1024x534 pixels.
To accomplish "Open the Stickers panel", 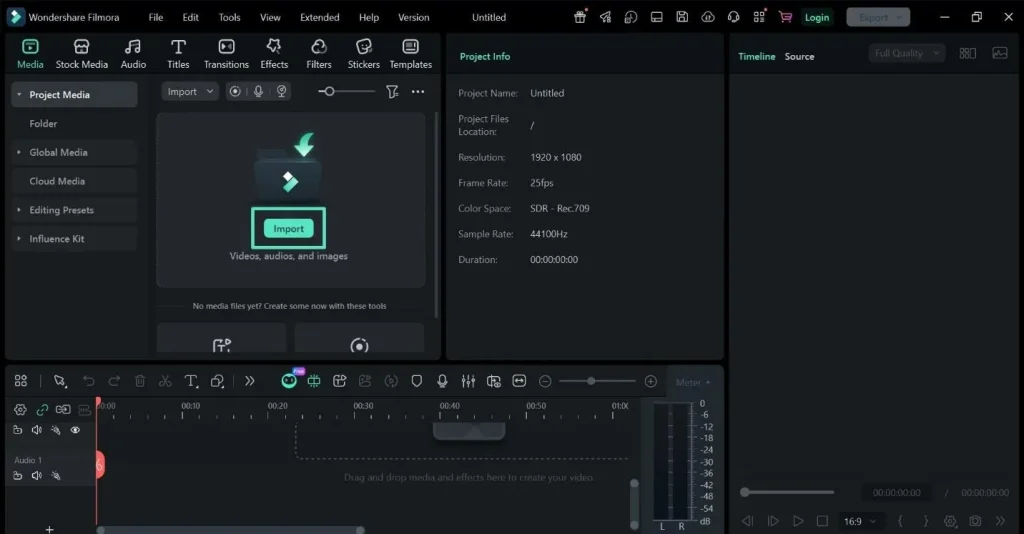I will 364,54.
